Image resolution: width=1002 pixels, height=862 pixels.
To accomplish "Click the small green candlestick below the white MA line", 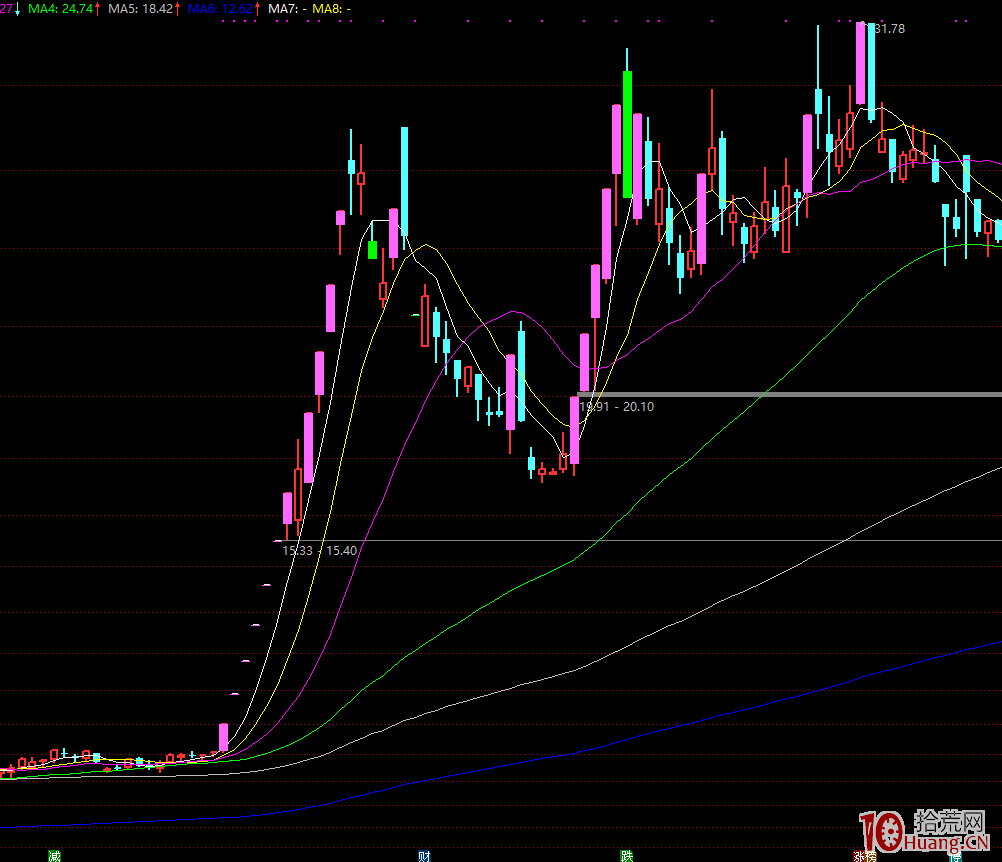I will 372,249.
